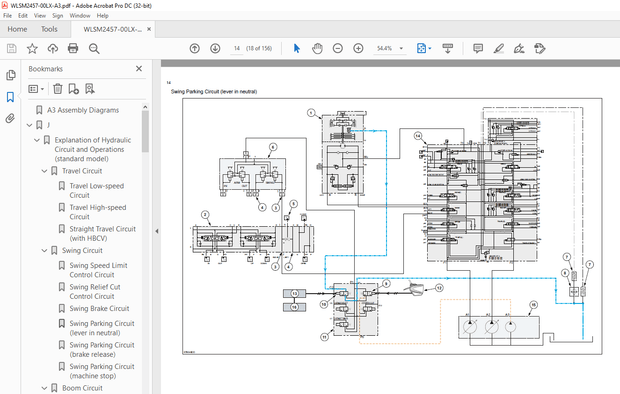Collapse the Travel Circuit bookmark group
The width and height of the screenshot is (620, 394).
click(44, 171)
